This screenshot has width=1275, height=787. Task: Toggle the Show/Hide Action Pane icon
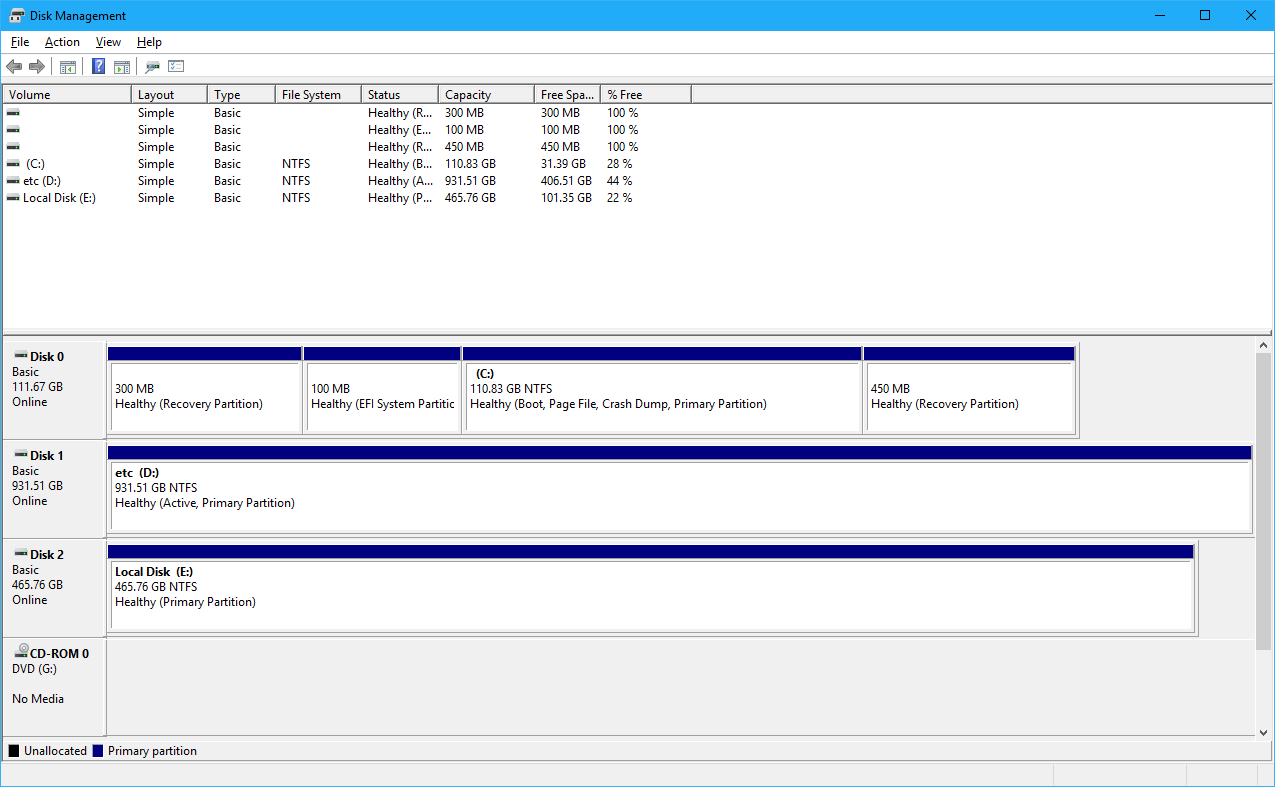pyautogui.click(x=122, y=67)
